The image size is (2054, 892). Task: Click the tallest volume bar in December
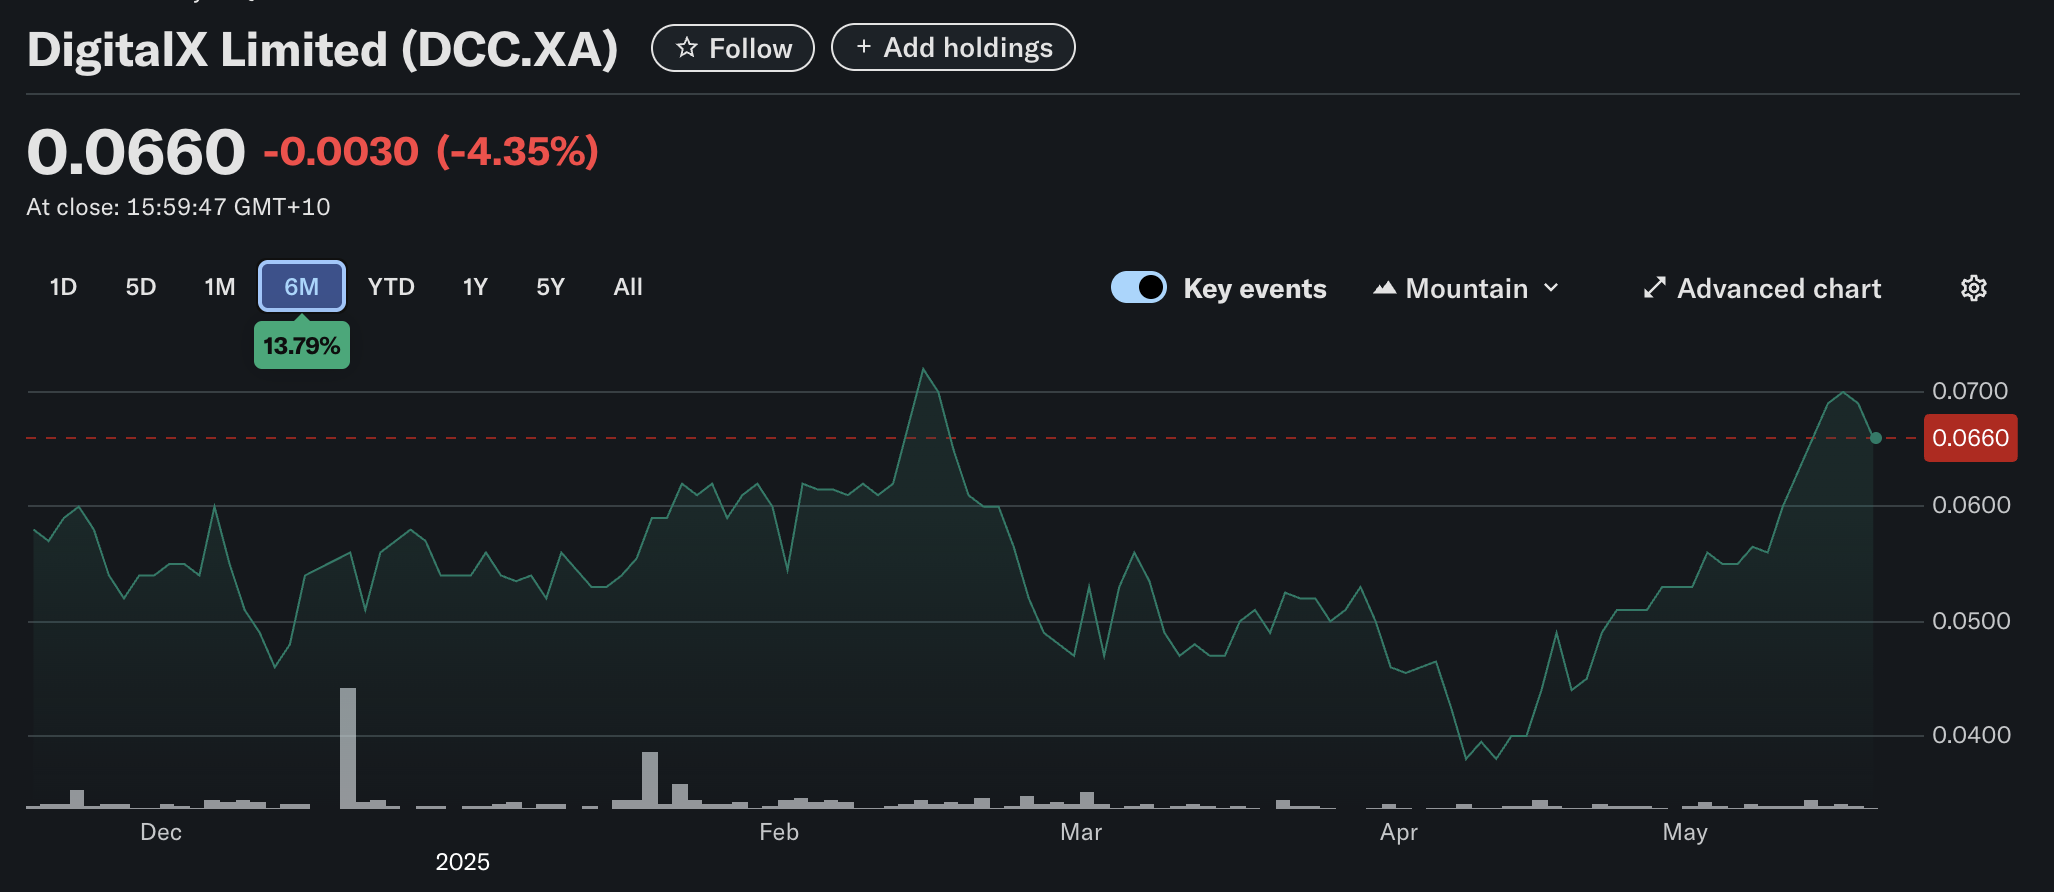[348, 747]
